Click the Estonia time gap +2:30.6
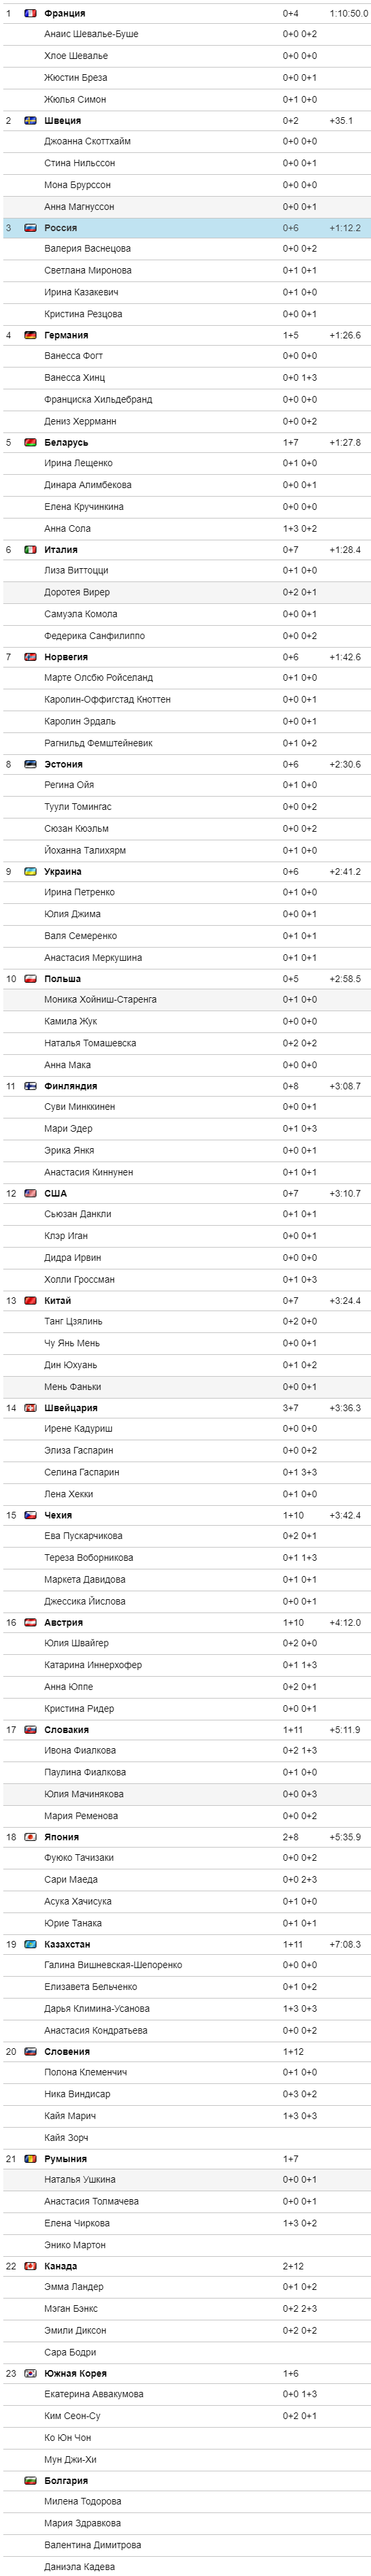 tap(345, 764)
